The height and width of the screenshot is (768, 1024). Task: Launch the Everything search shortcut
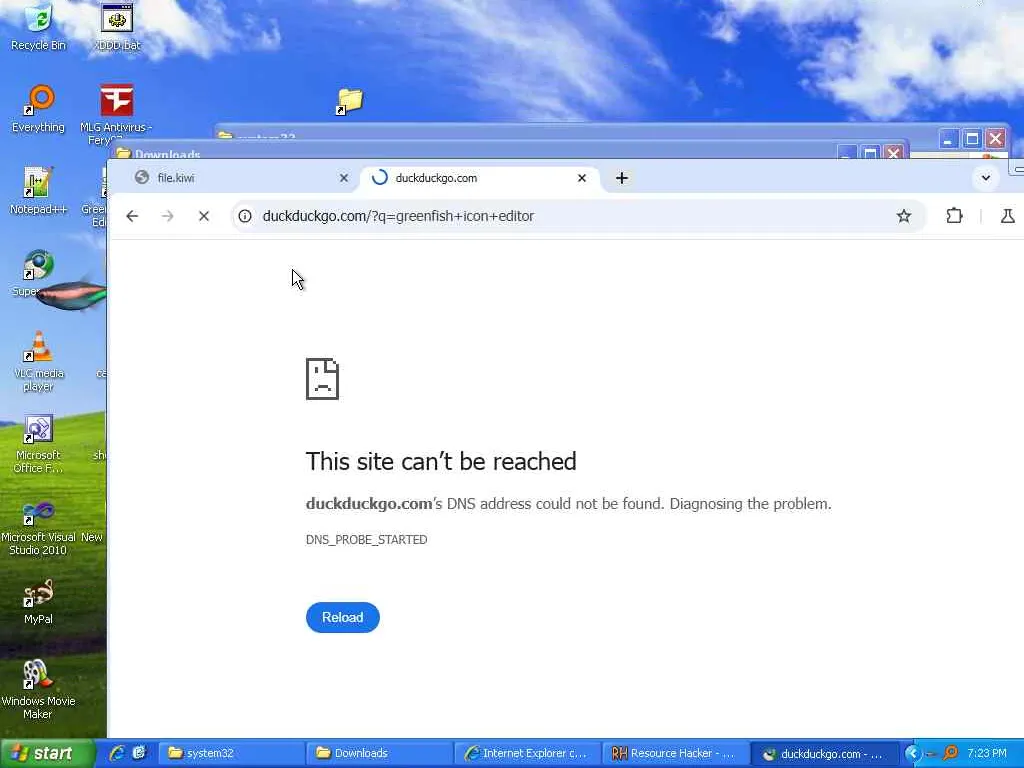39,108
